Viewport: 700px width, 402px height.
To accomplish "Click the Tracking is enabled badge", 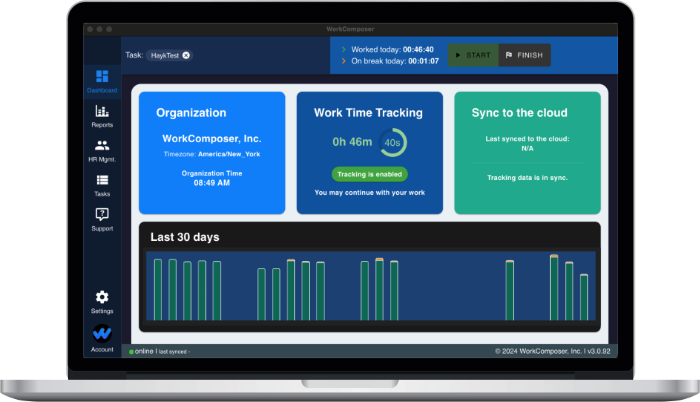I will [370, 174].
